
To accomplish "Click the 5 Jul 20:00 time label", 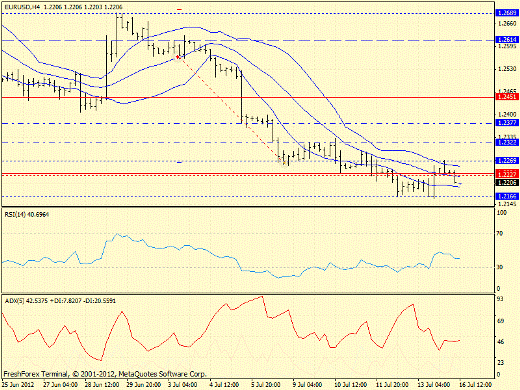I will (265, 385).
